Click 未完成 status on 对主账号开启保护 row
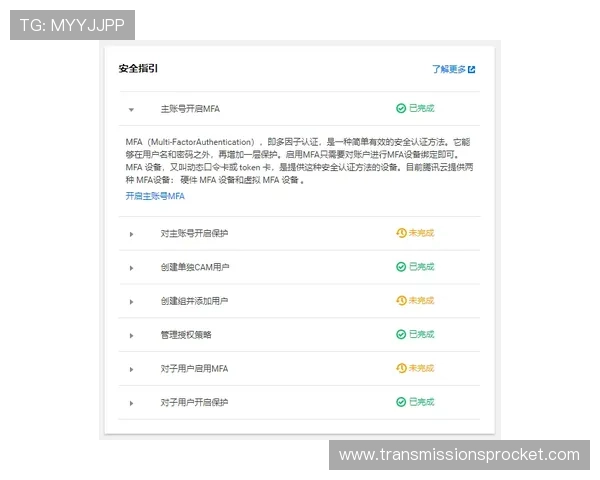 tap(421, 233)
